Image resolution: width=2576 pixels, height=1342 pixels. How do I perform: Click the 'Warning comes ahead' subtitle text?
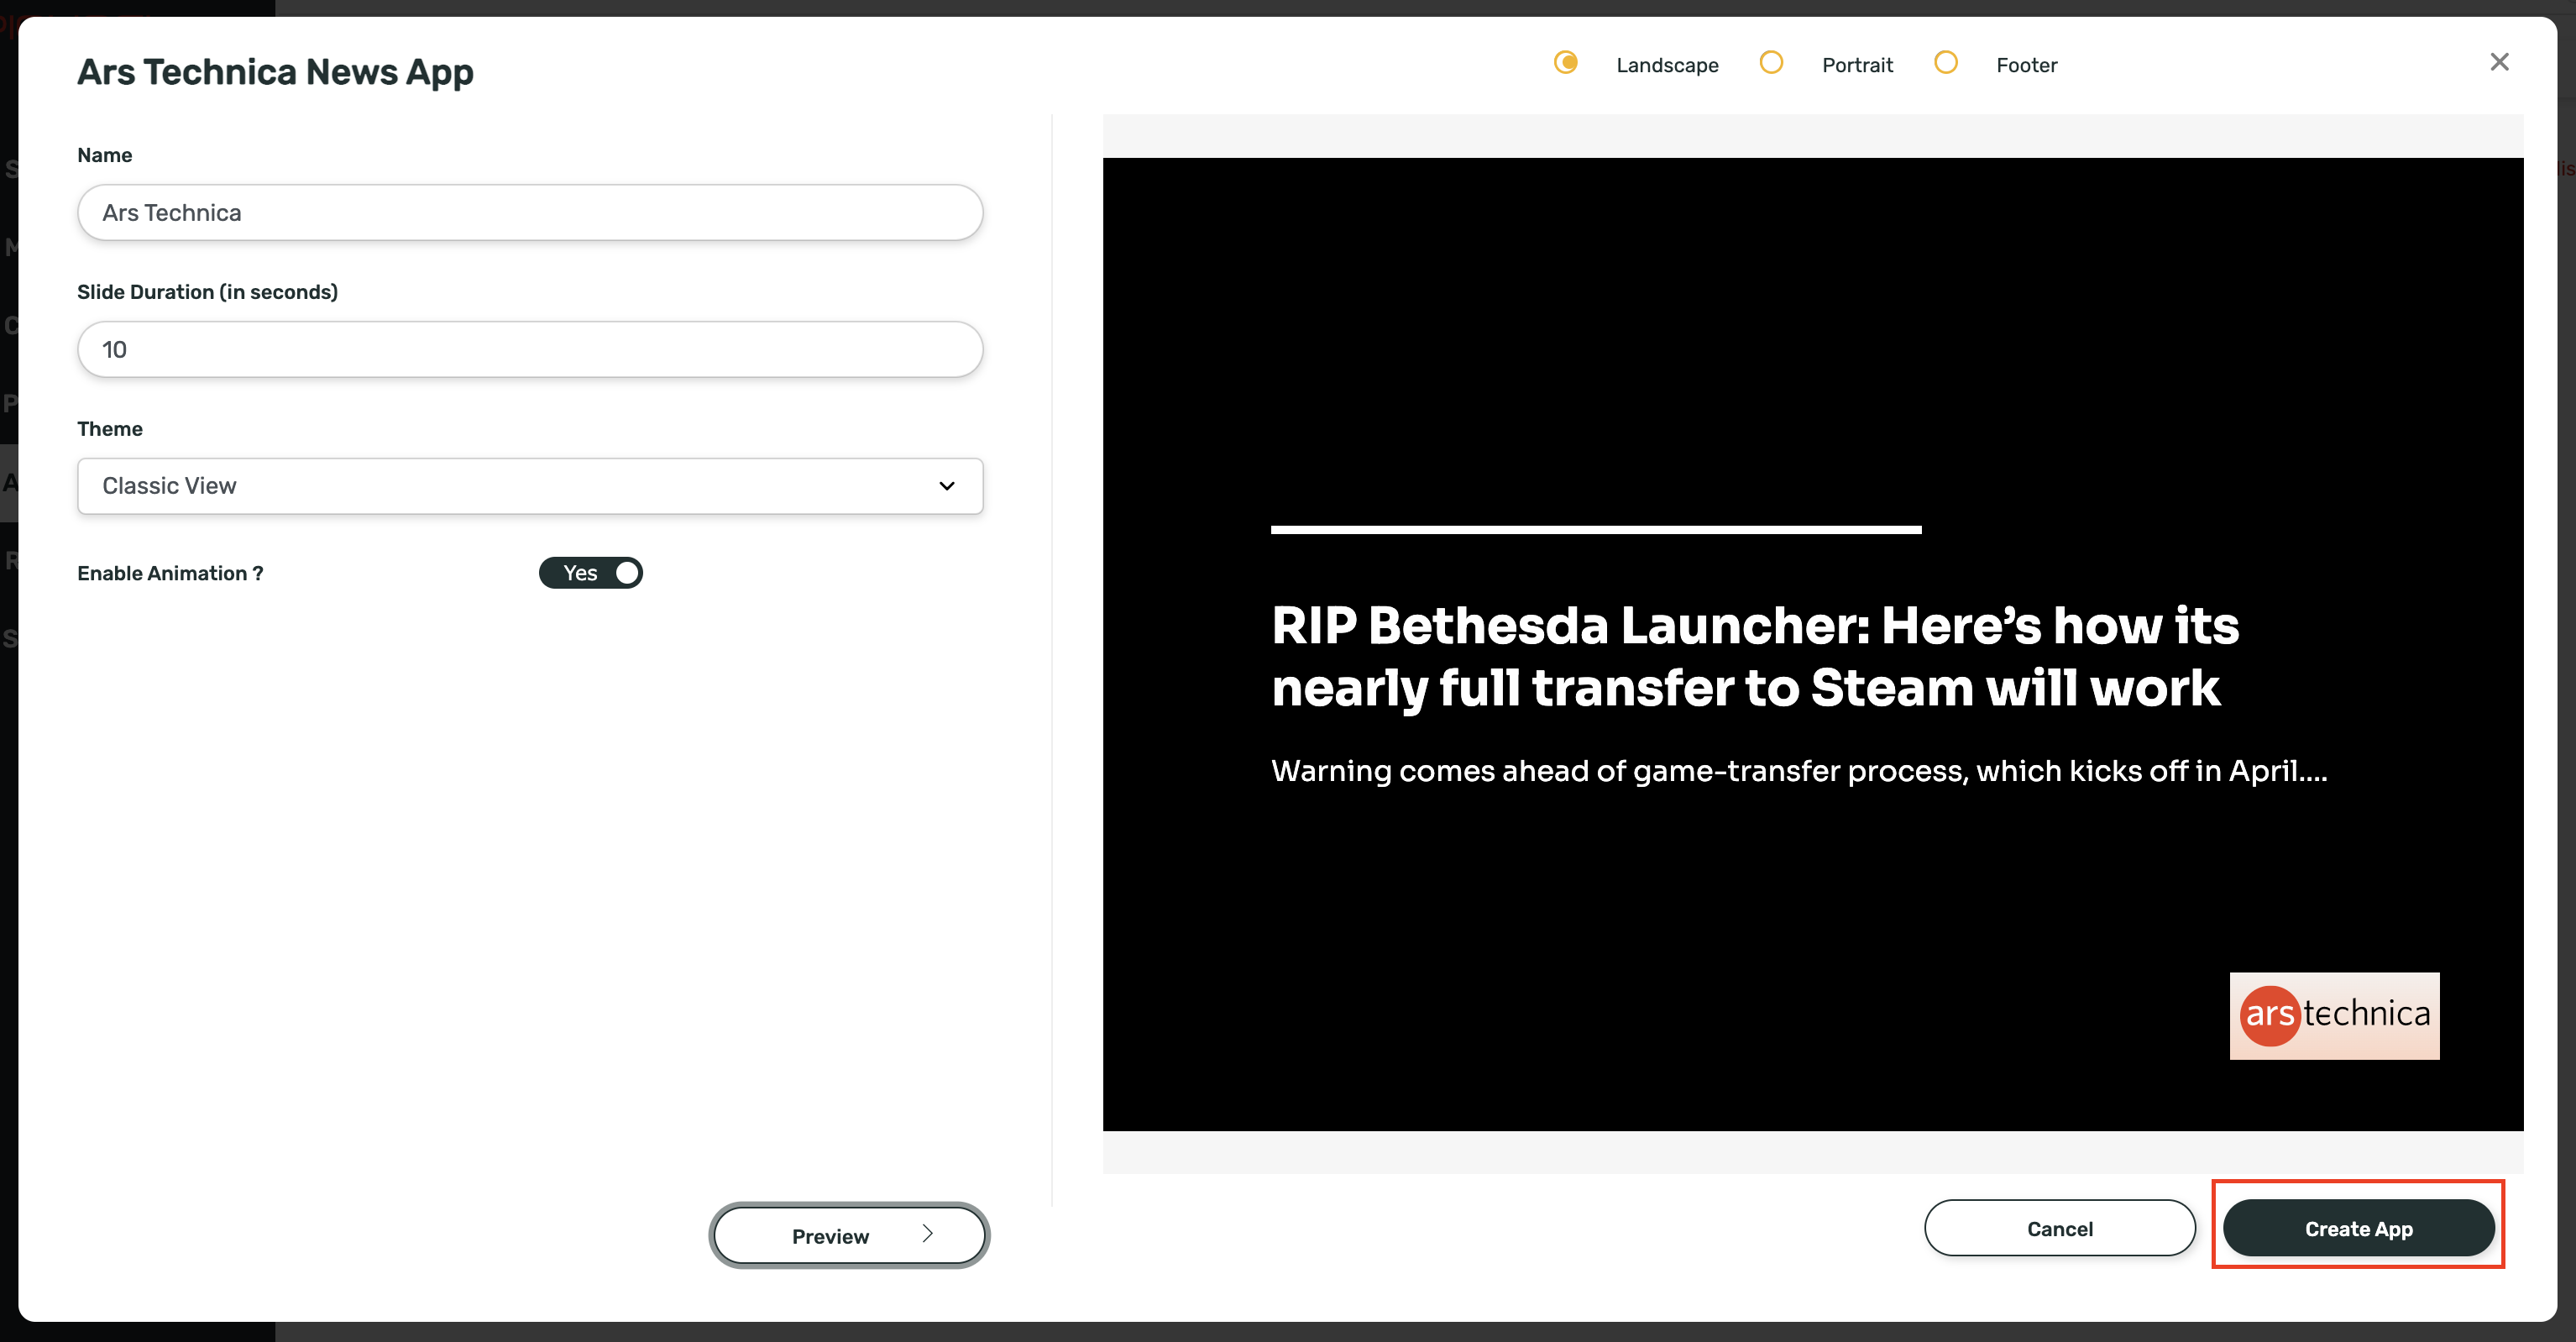(1799, 771)
